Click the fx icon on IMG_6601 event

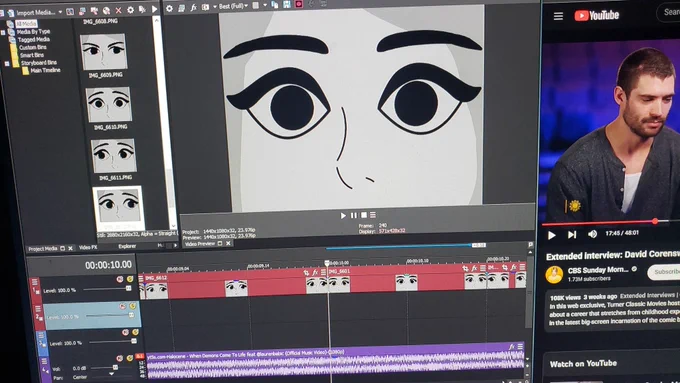474,268
